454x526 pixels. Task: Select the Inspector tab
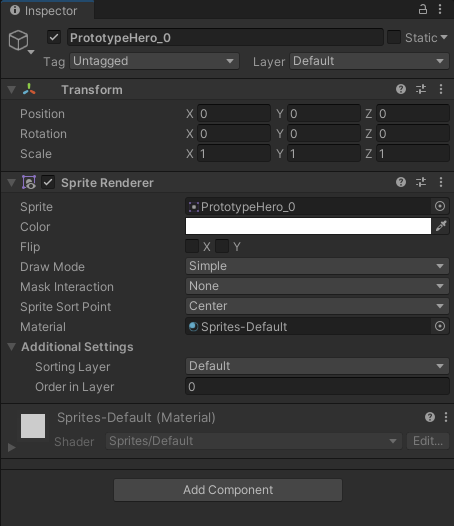coord(47,10)
